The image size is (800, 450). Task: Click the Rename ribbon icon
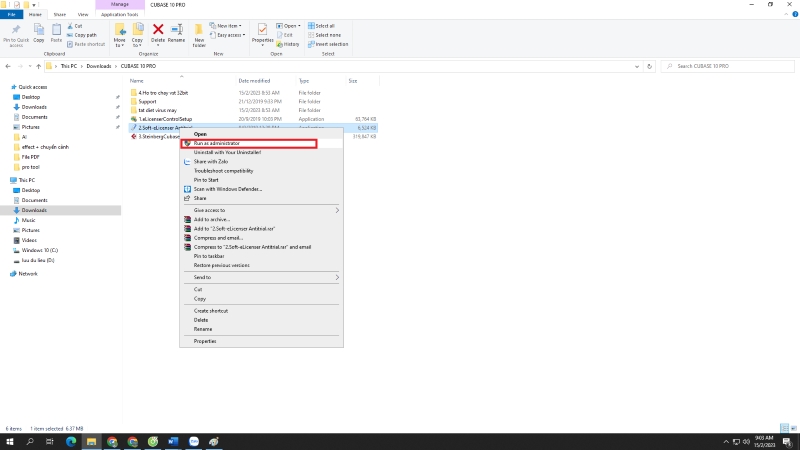177,30
